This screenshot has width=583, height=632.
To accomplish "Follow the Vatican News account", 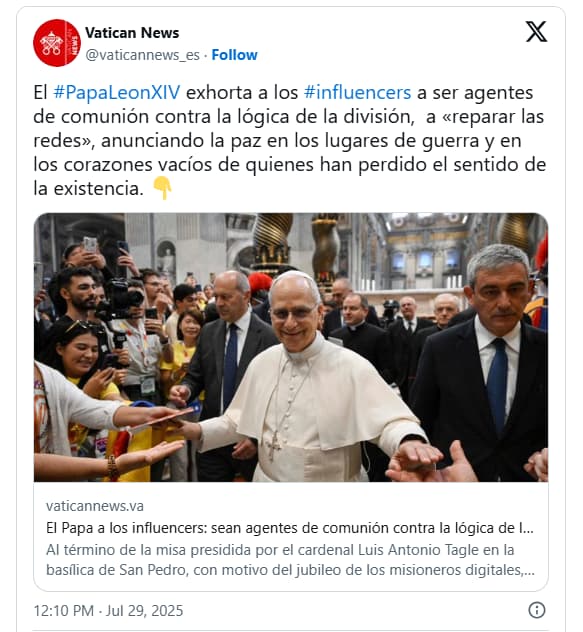I will coord(234,55).
